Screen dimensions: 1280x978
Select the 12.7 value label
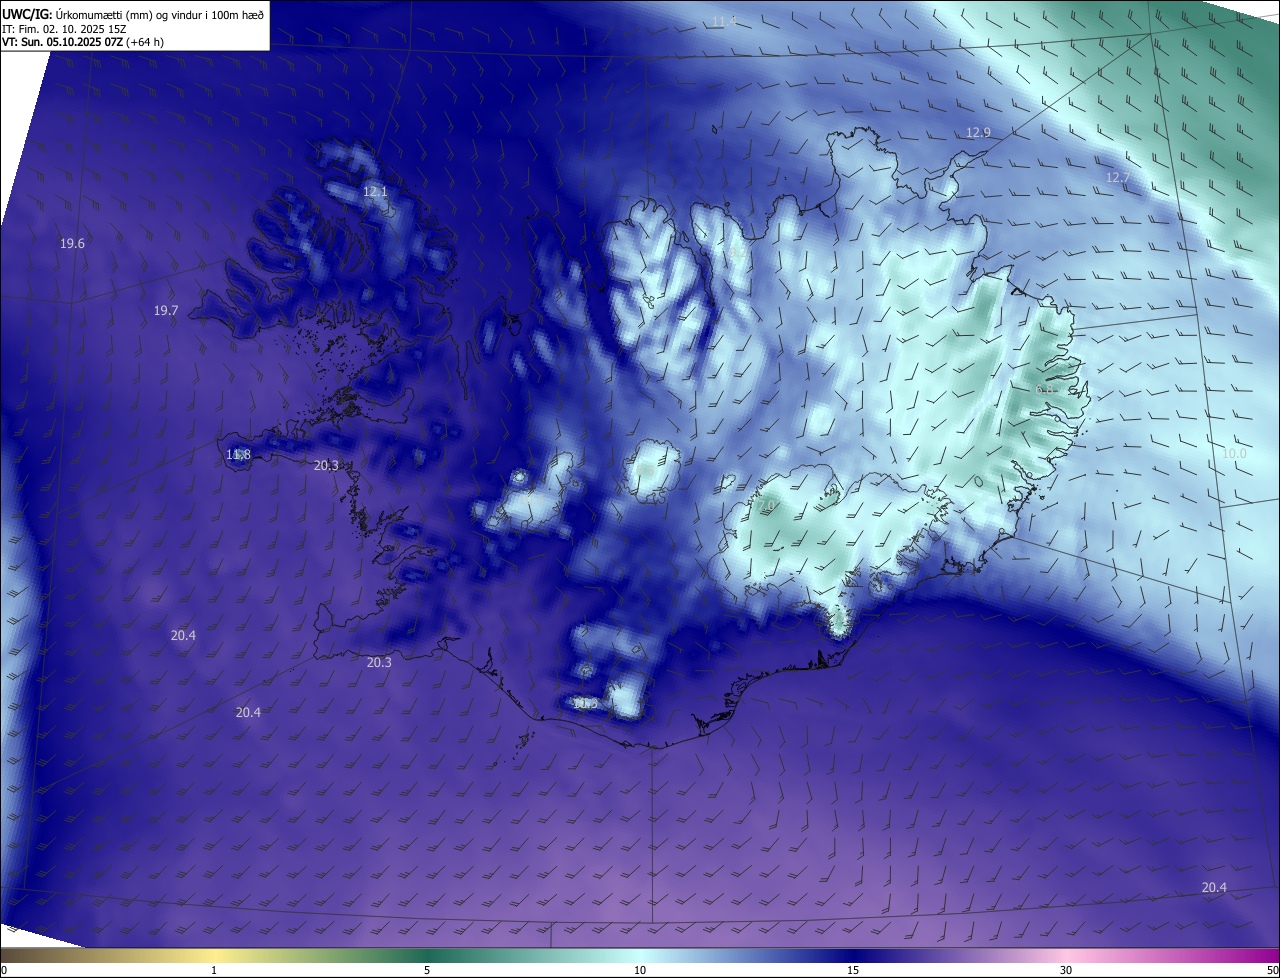coord(1117,178)
